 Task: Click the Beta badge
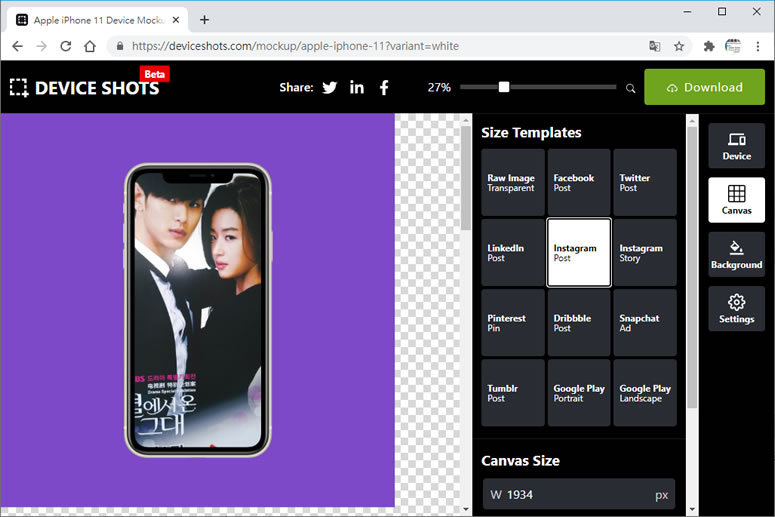[x=155, y=74]
